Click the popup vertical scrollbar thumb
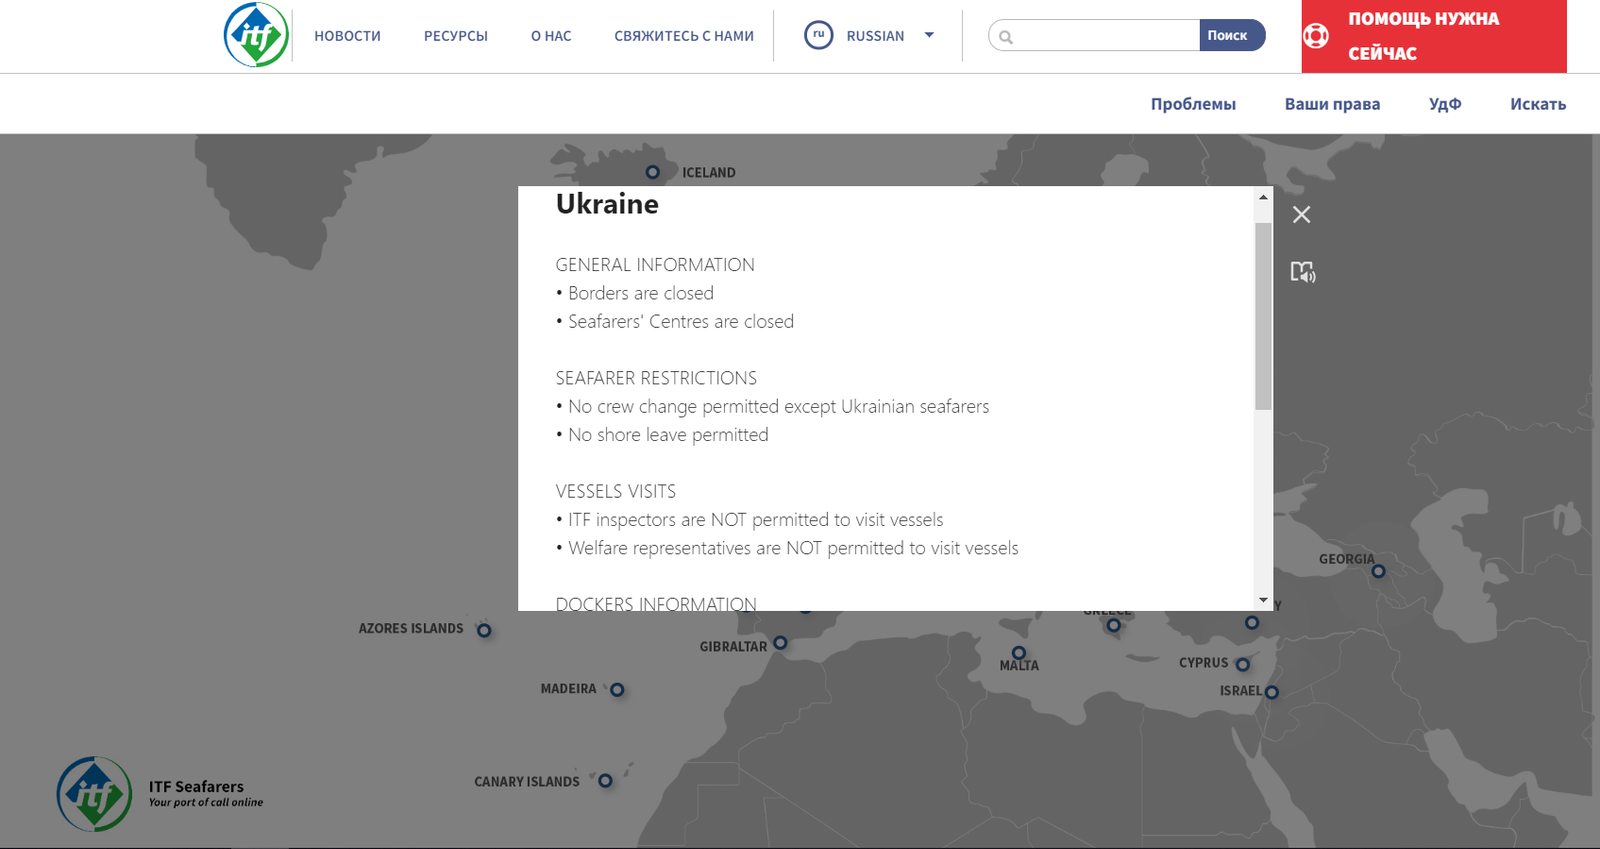 coord(1264,315)
